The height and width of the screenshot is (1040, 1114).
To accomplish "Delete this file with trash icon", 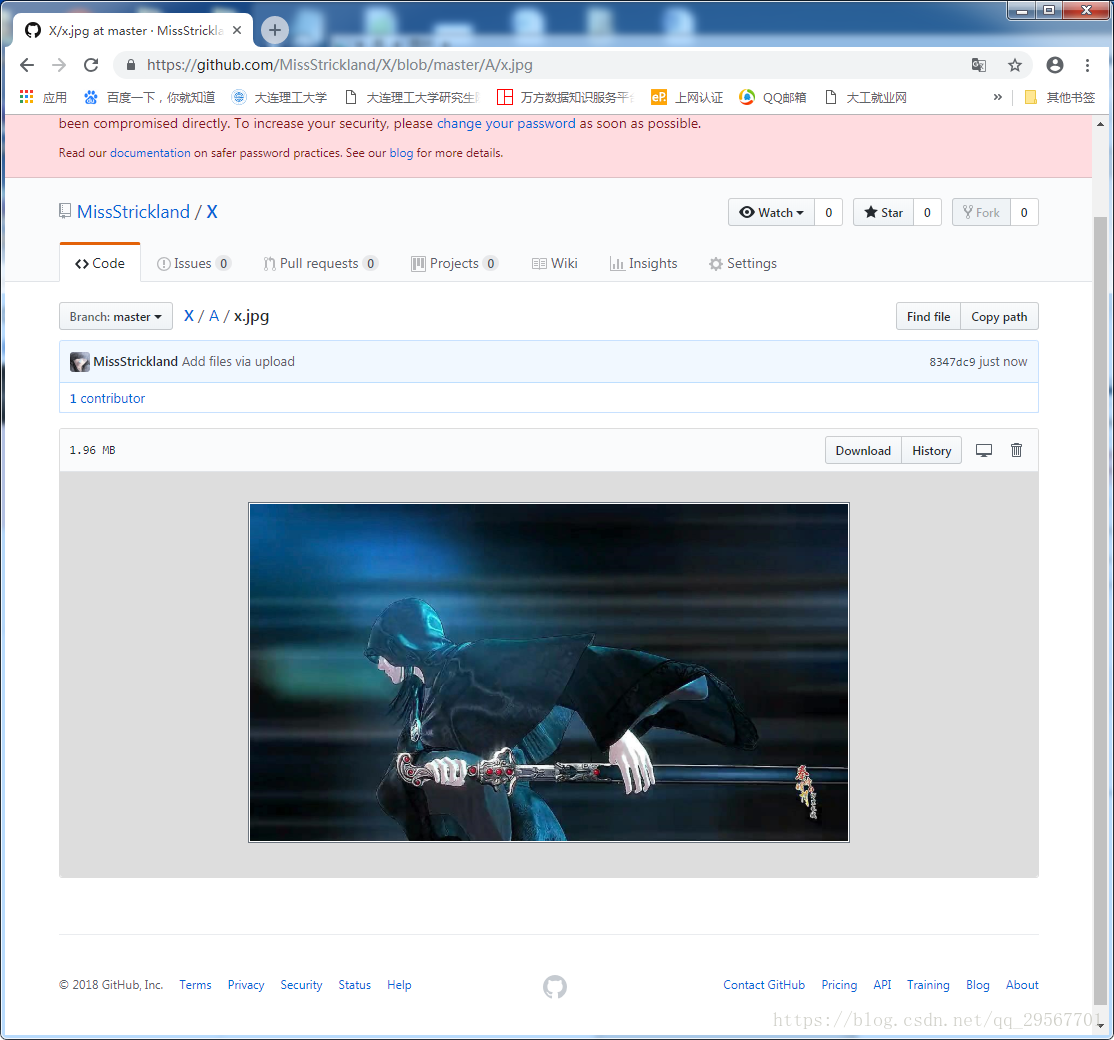I will pos(1017,450).
